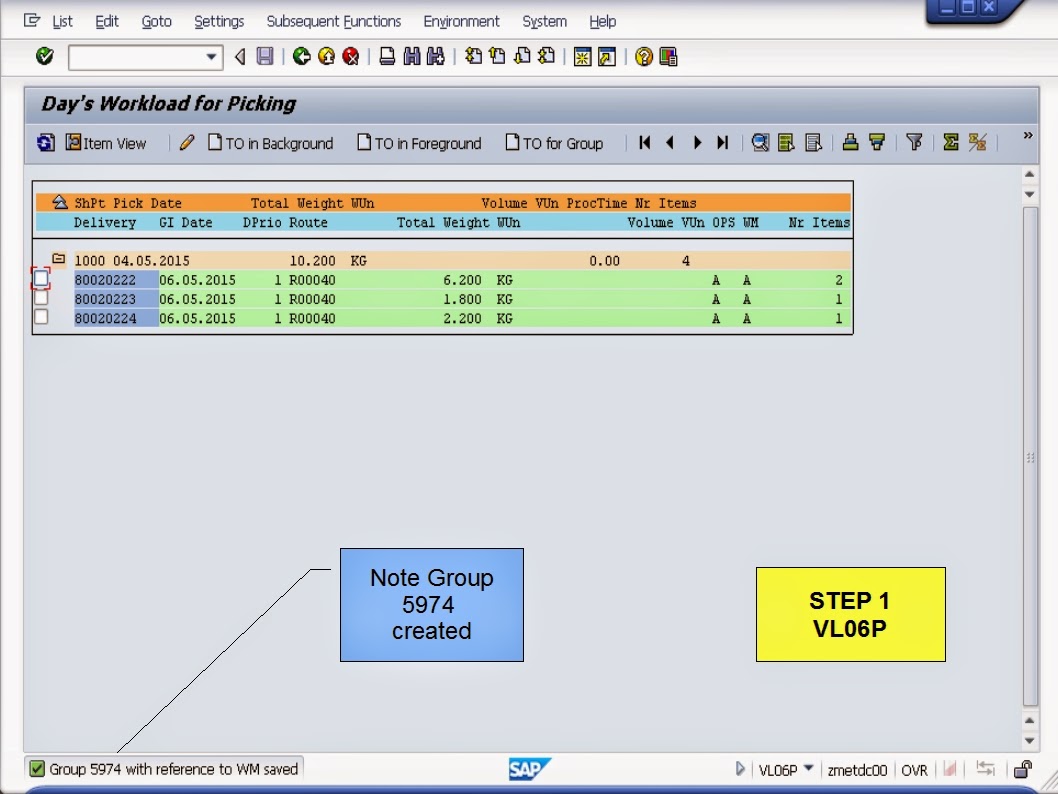Check the row for delivery 80020224
This screenshot has height=794, width=1058.
(x=42, y=317)
